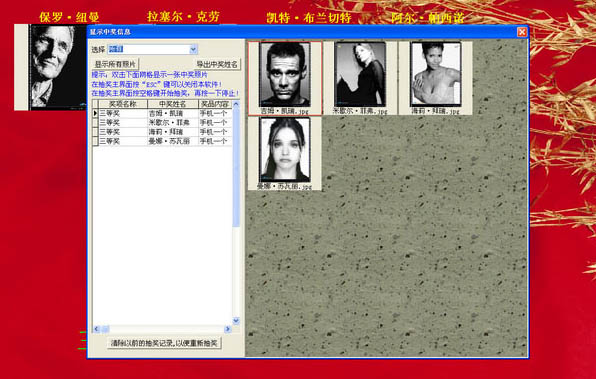
Task: Click 阿尔·帕西诺 name label in background window
Action: pyautogui.click(x=428, y=18)
